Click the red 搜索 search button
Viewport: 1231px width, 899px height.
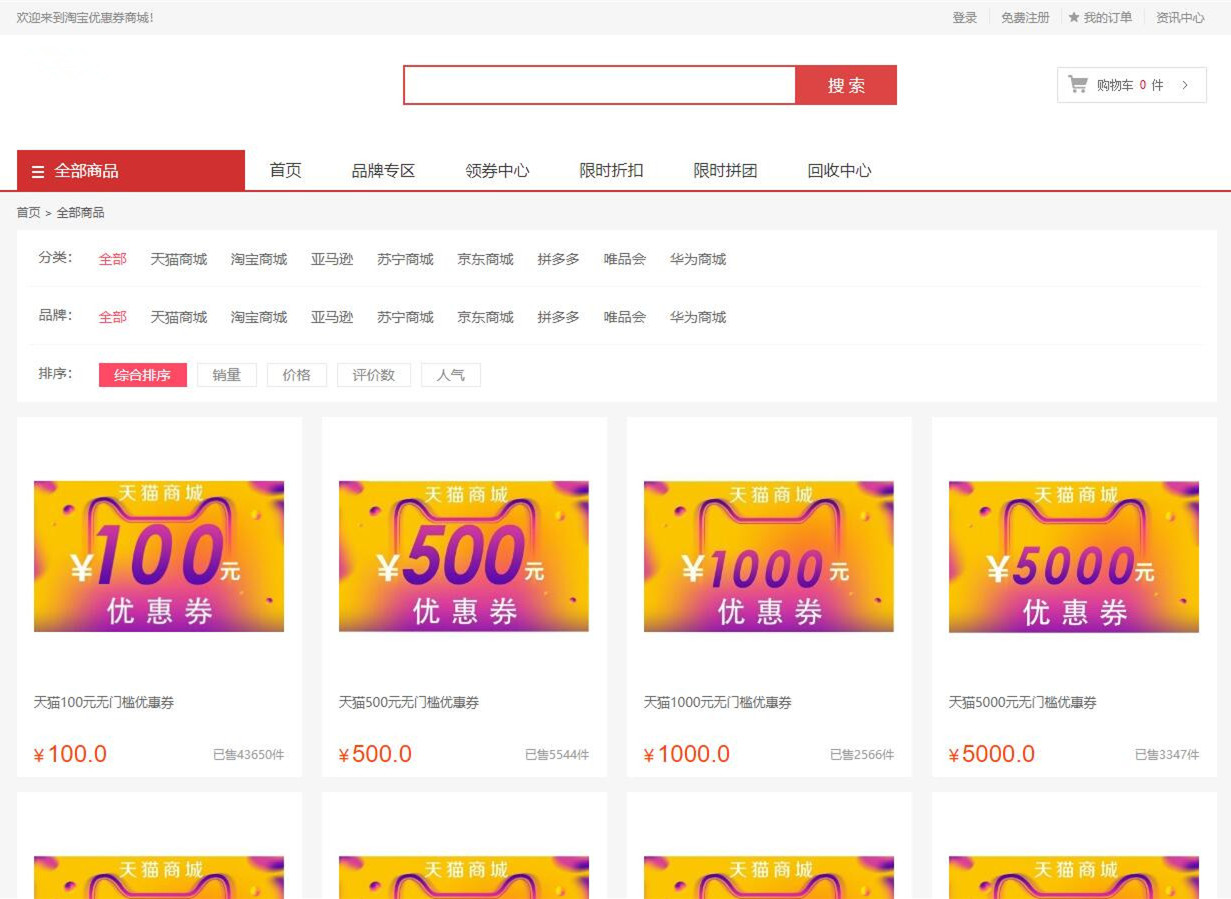tap(846, 85)
